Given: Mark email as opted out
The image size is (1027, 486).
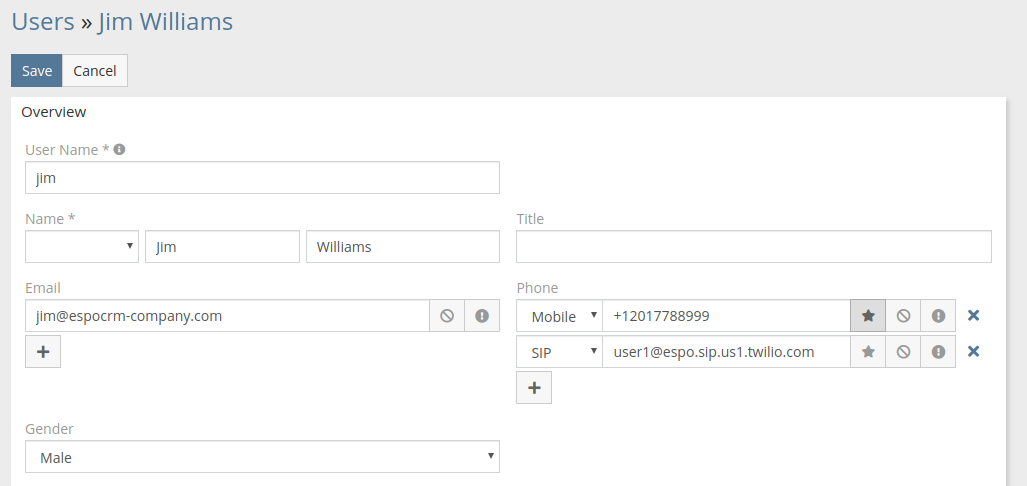Looking at the screenshot, I should tap(447, 316).
